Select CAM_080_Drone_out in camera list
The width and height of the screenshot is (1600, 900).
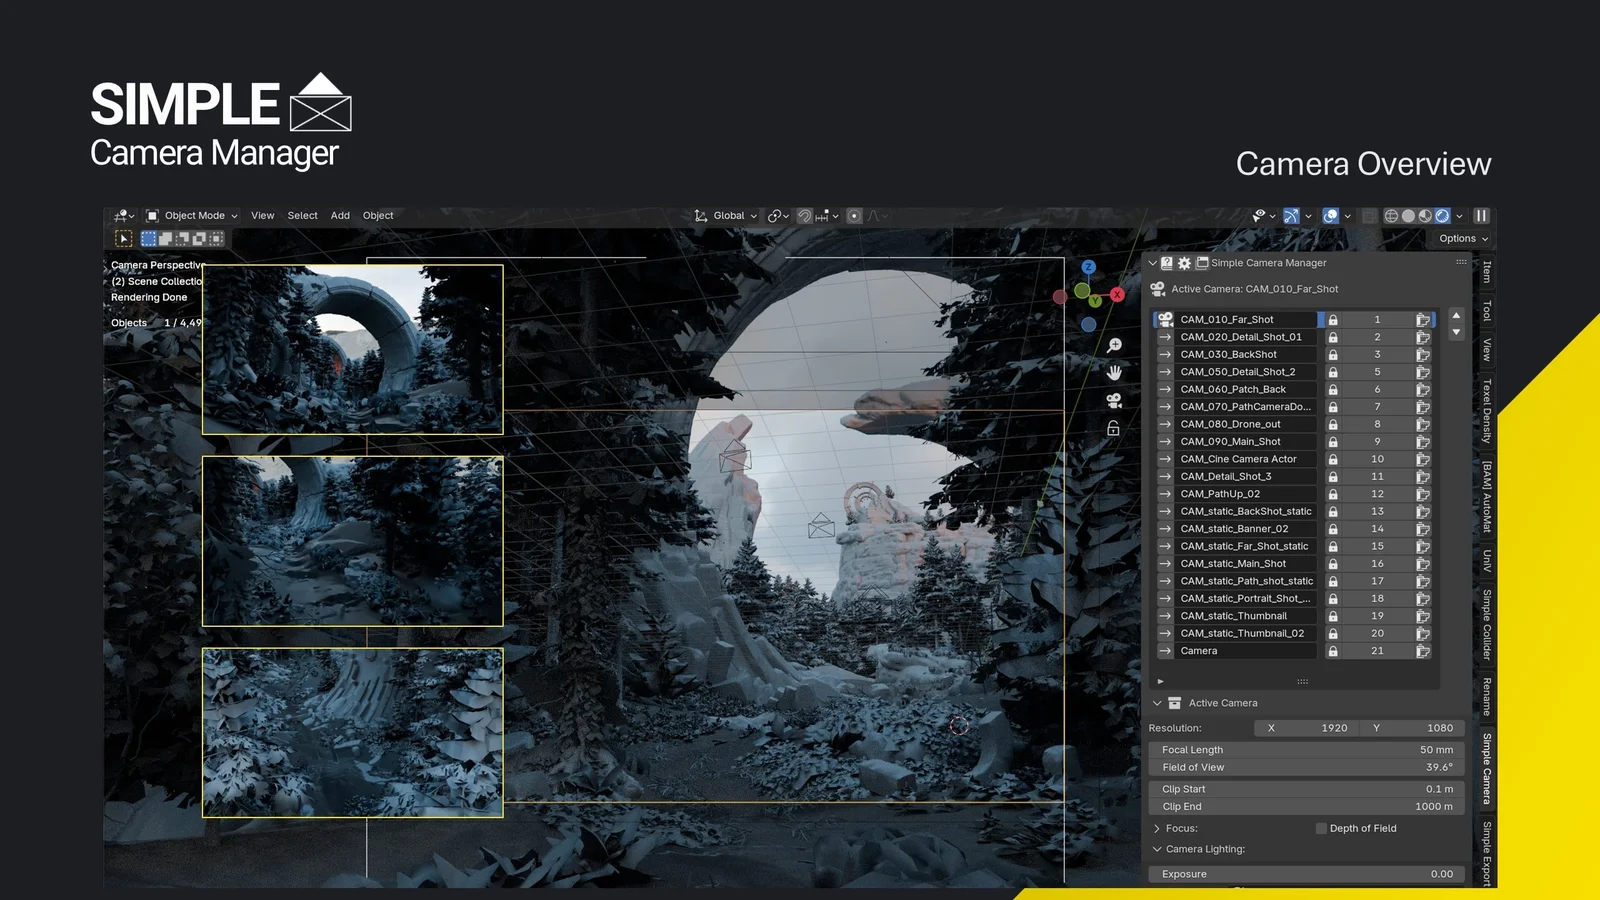(1240, 424)
